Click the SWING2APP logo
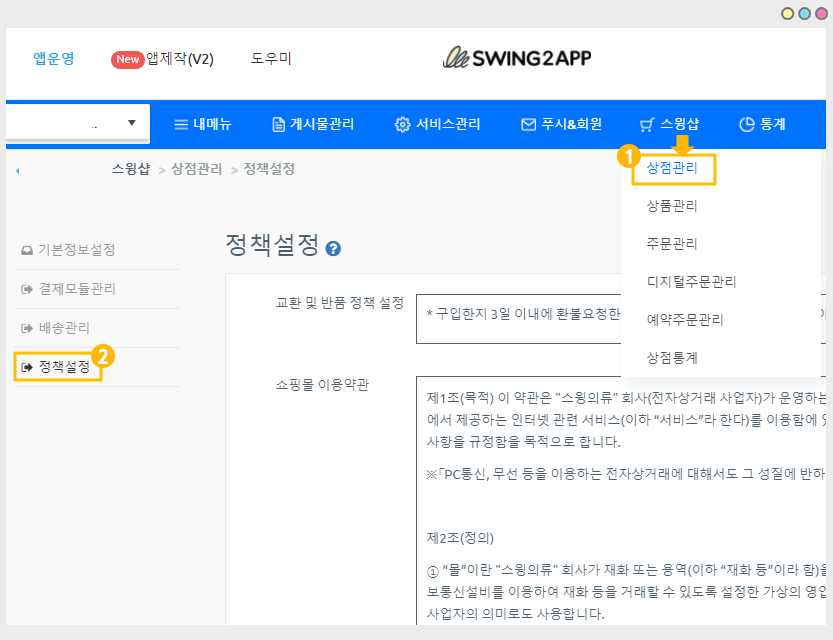Screen dimensions: 833x640 tap(517, 58)
